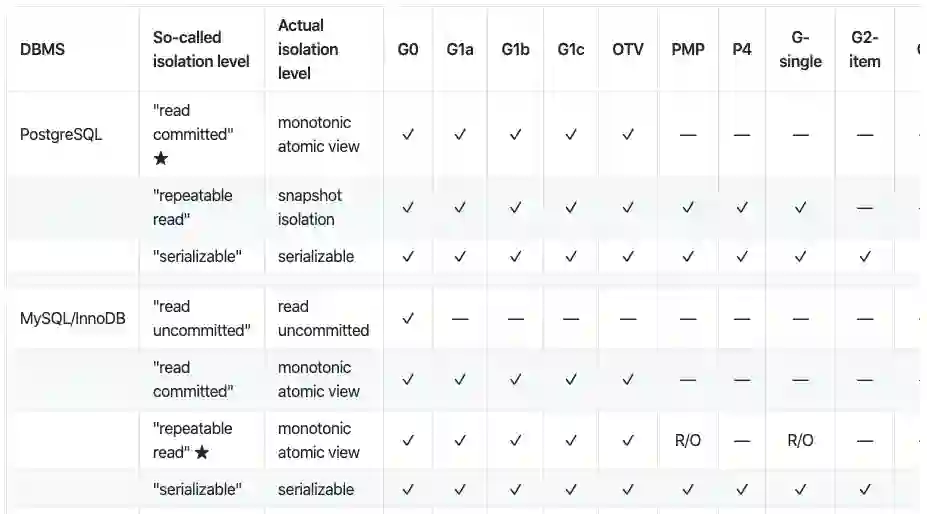Click the "Actual isolation level" column header
Image resolution: width=927 pixels, height=514 pixels.
(x=308, y=49)
